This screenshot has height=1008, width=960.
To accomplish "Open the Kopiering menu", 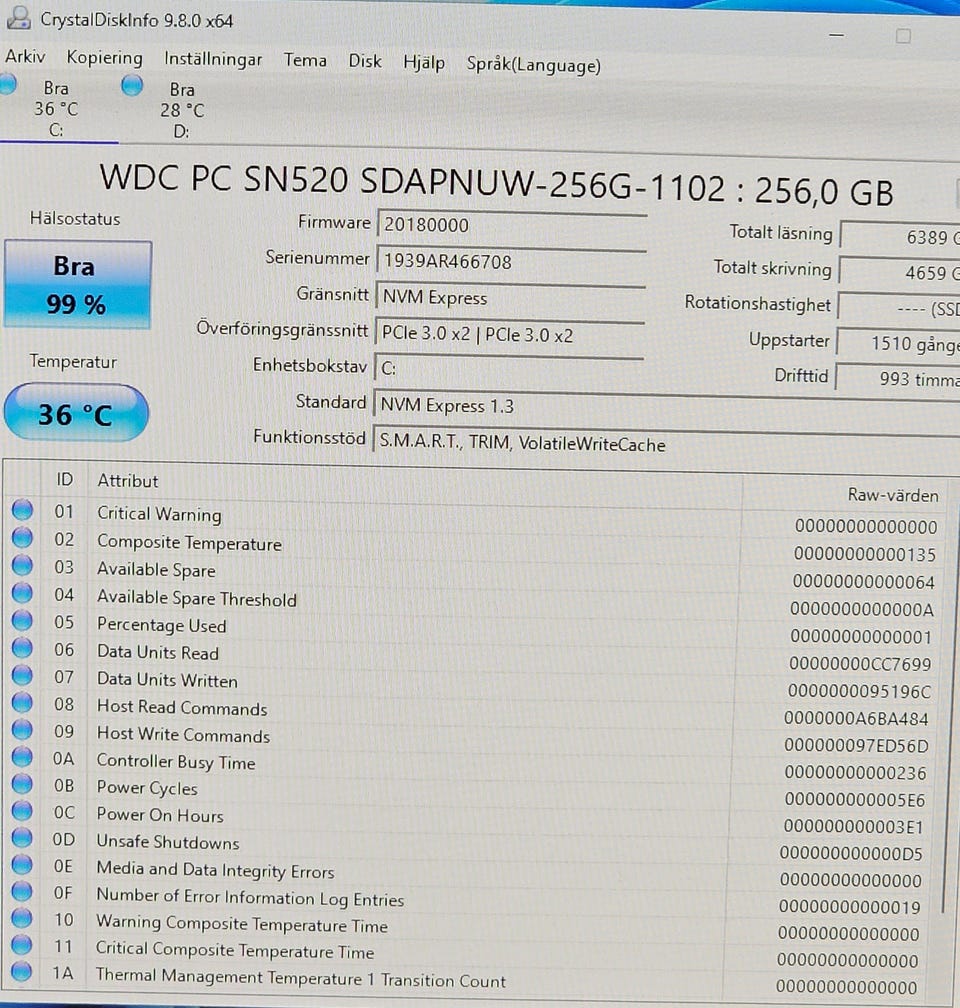I will click(x=104, y=58).
